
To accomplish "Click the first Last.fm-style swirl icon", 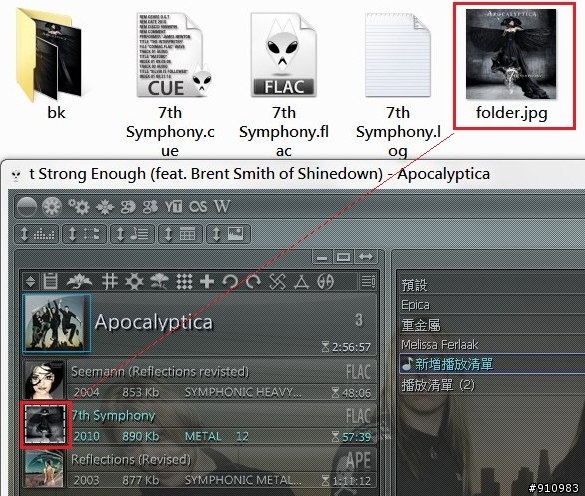I will pos(128,207).
